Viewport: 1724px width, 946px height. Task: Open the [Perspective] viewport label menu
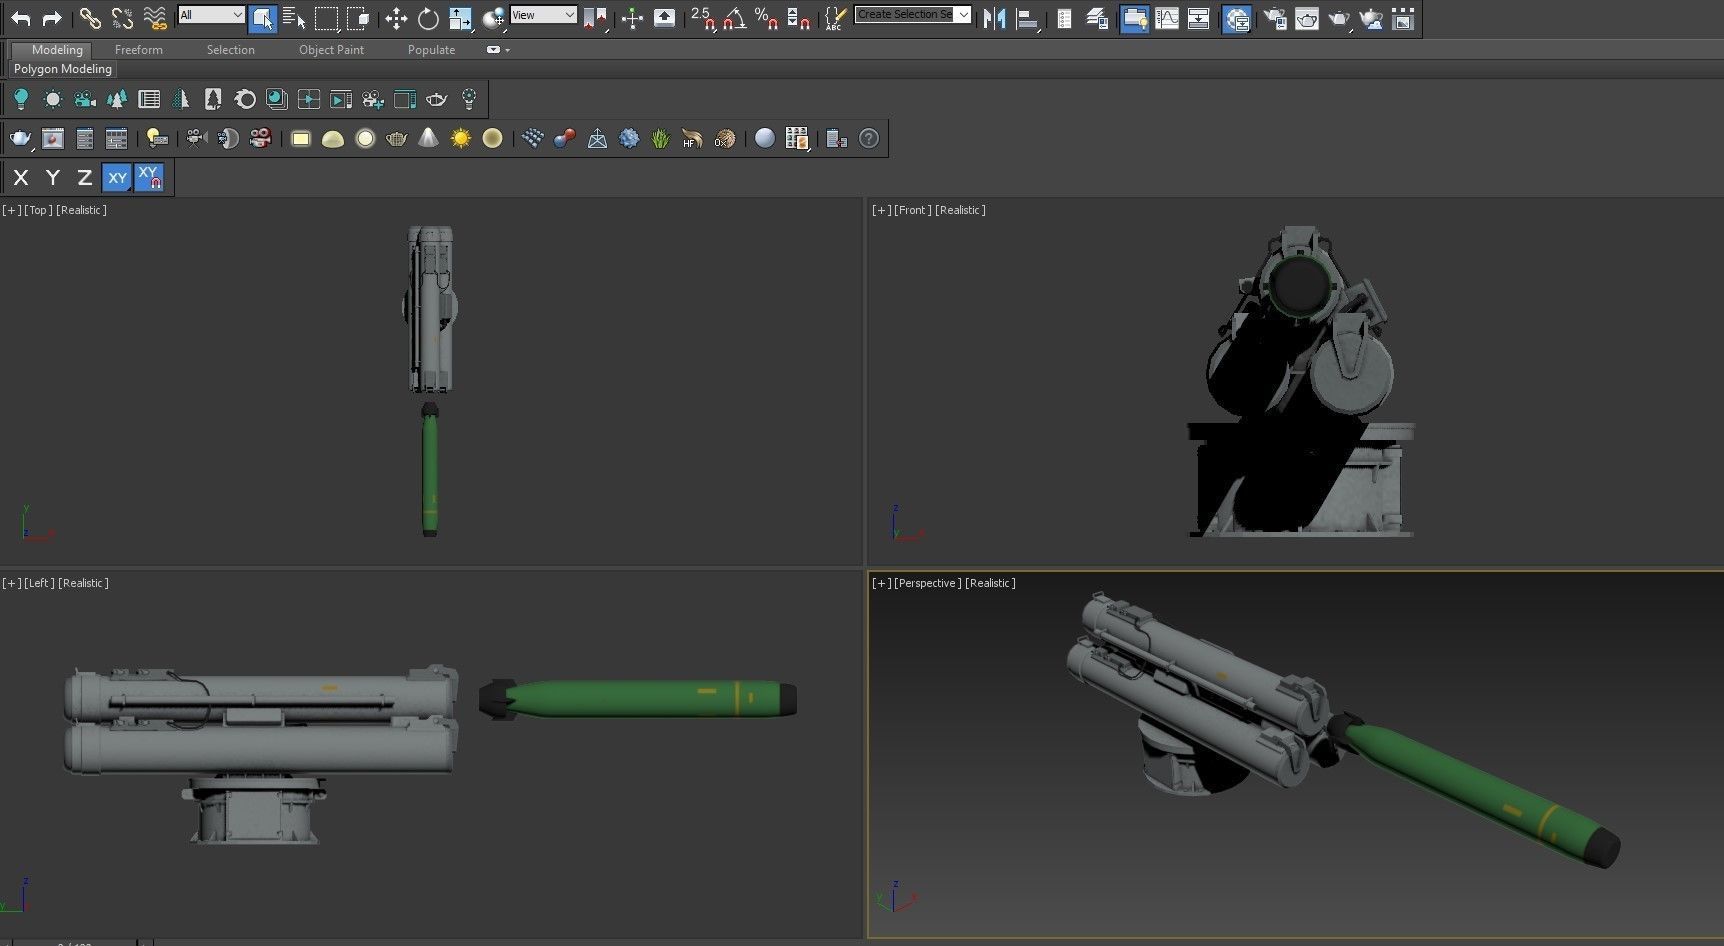(x=927, y=583)
